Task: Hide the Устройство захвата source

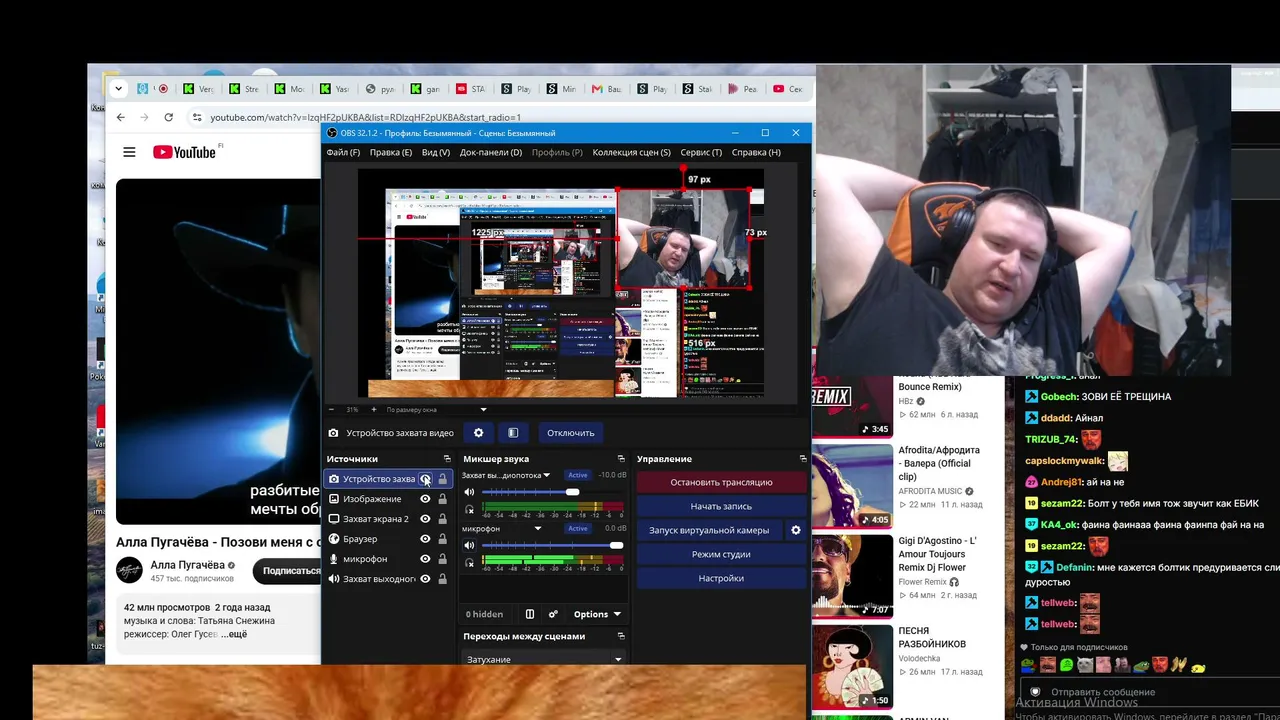Action: pyautogui.click(x=425, y=479)
